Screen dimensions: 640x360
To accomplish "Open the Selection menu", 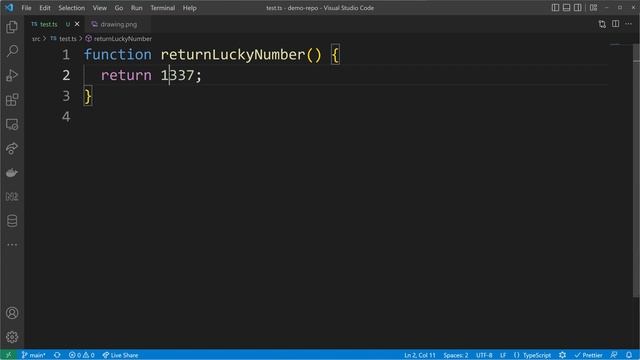I will (71, 8).
